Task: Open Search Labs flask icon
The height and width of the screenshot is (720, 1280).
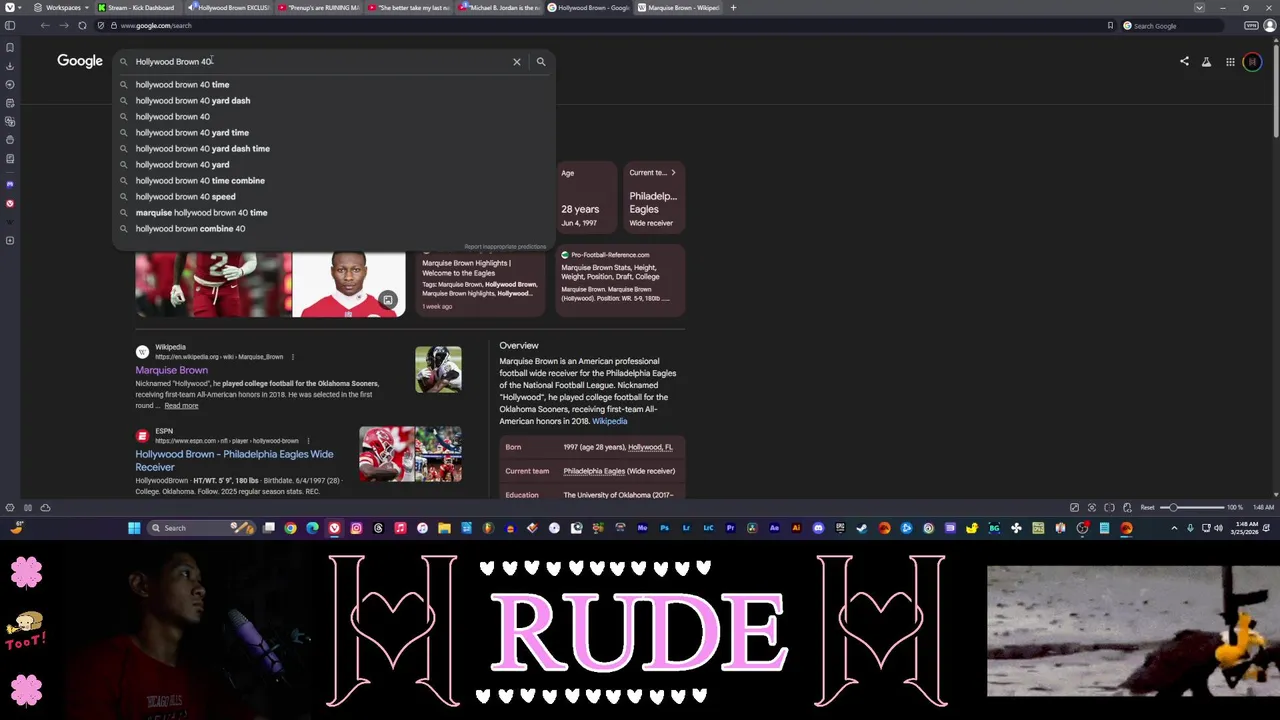Action: tap(1206, 62)
